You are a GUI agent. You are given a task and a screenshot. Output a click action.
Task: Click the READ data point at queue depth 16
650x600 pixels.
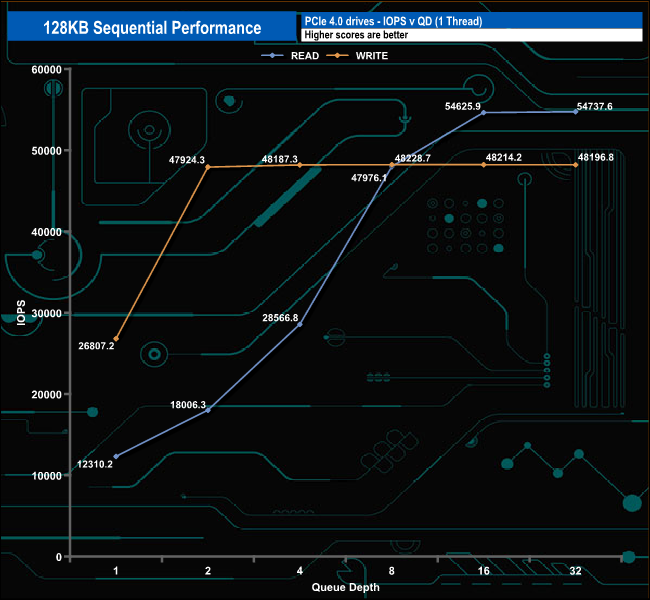pyautogui.click(x=483, y=112)
